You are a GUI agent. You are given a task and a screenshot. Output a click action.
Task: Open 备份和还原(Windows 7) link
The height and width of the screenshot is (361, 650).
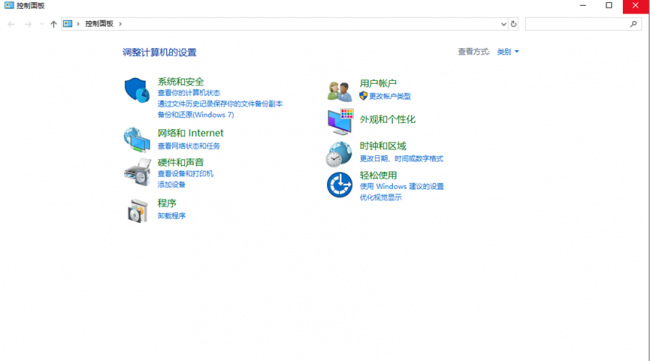coord(196,115)
